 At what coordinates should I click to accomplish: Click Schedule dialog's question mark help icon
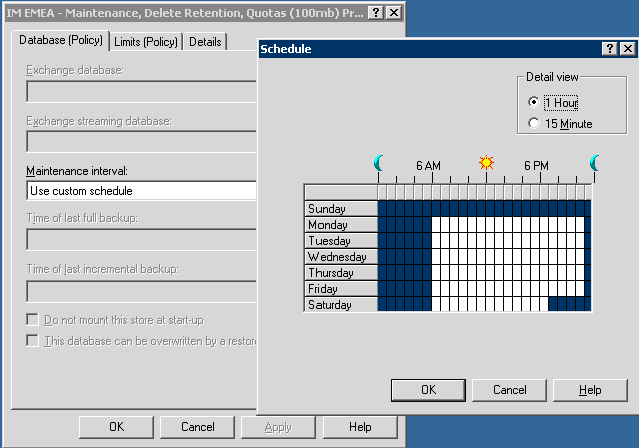pos(610,48)
